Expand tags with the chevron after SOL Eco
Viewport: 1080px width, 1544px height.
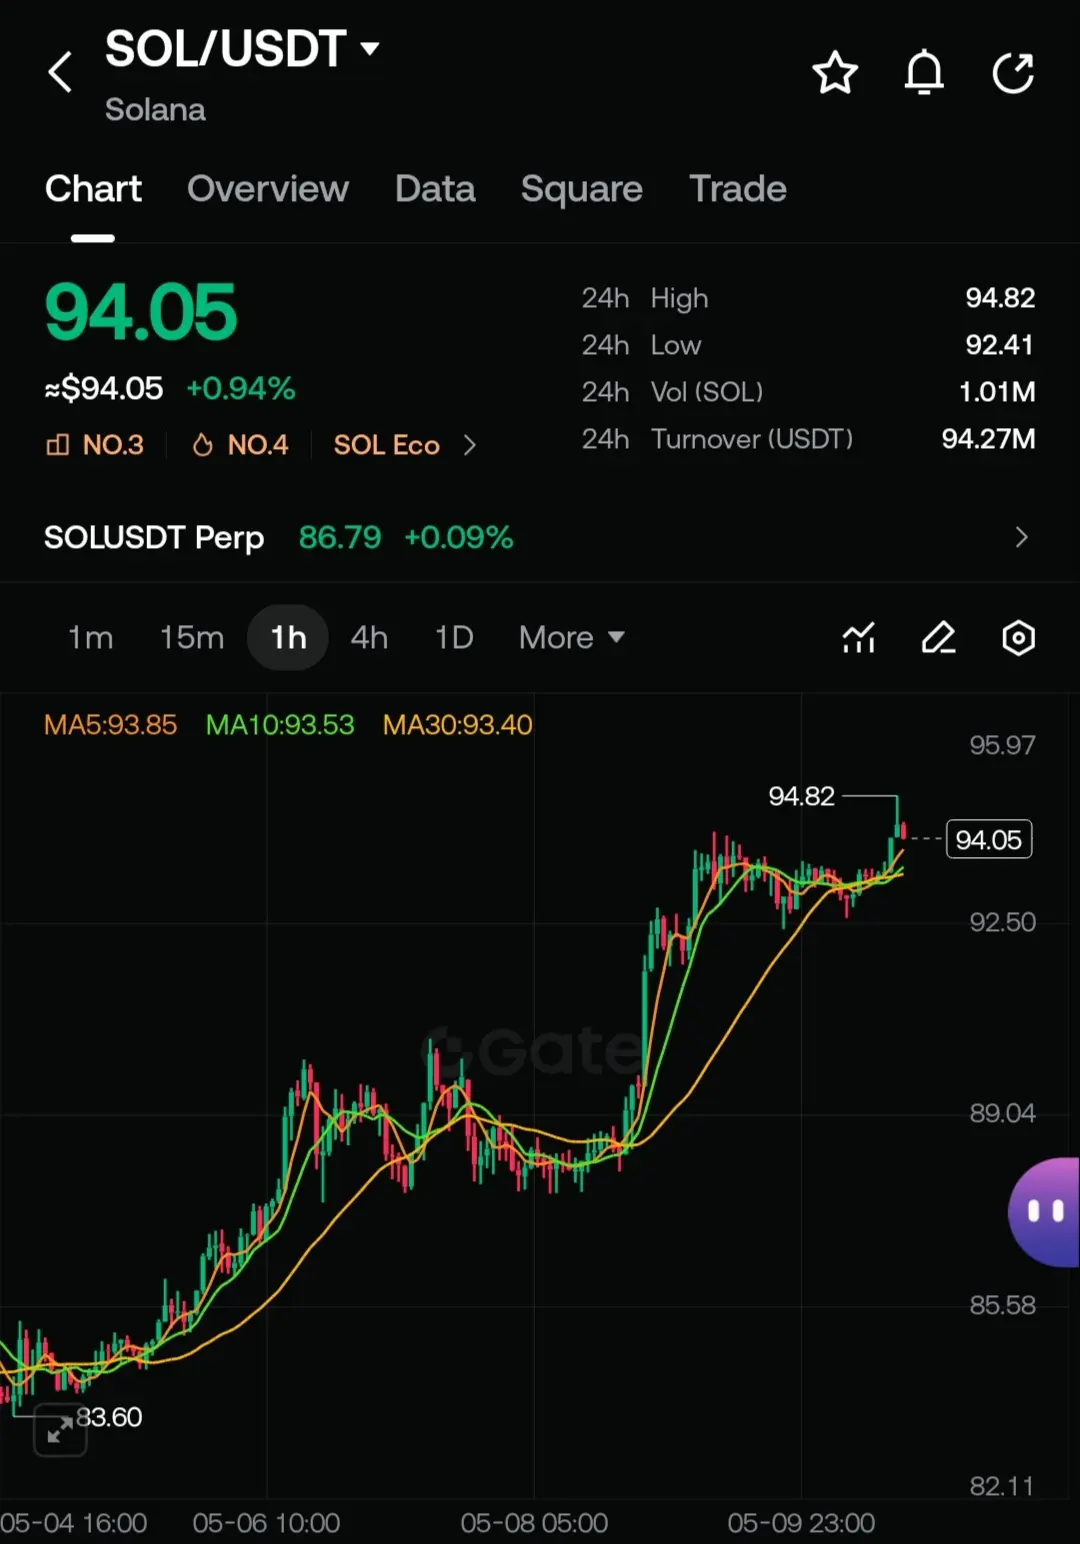470,445
